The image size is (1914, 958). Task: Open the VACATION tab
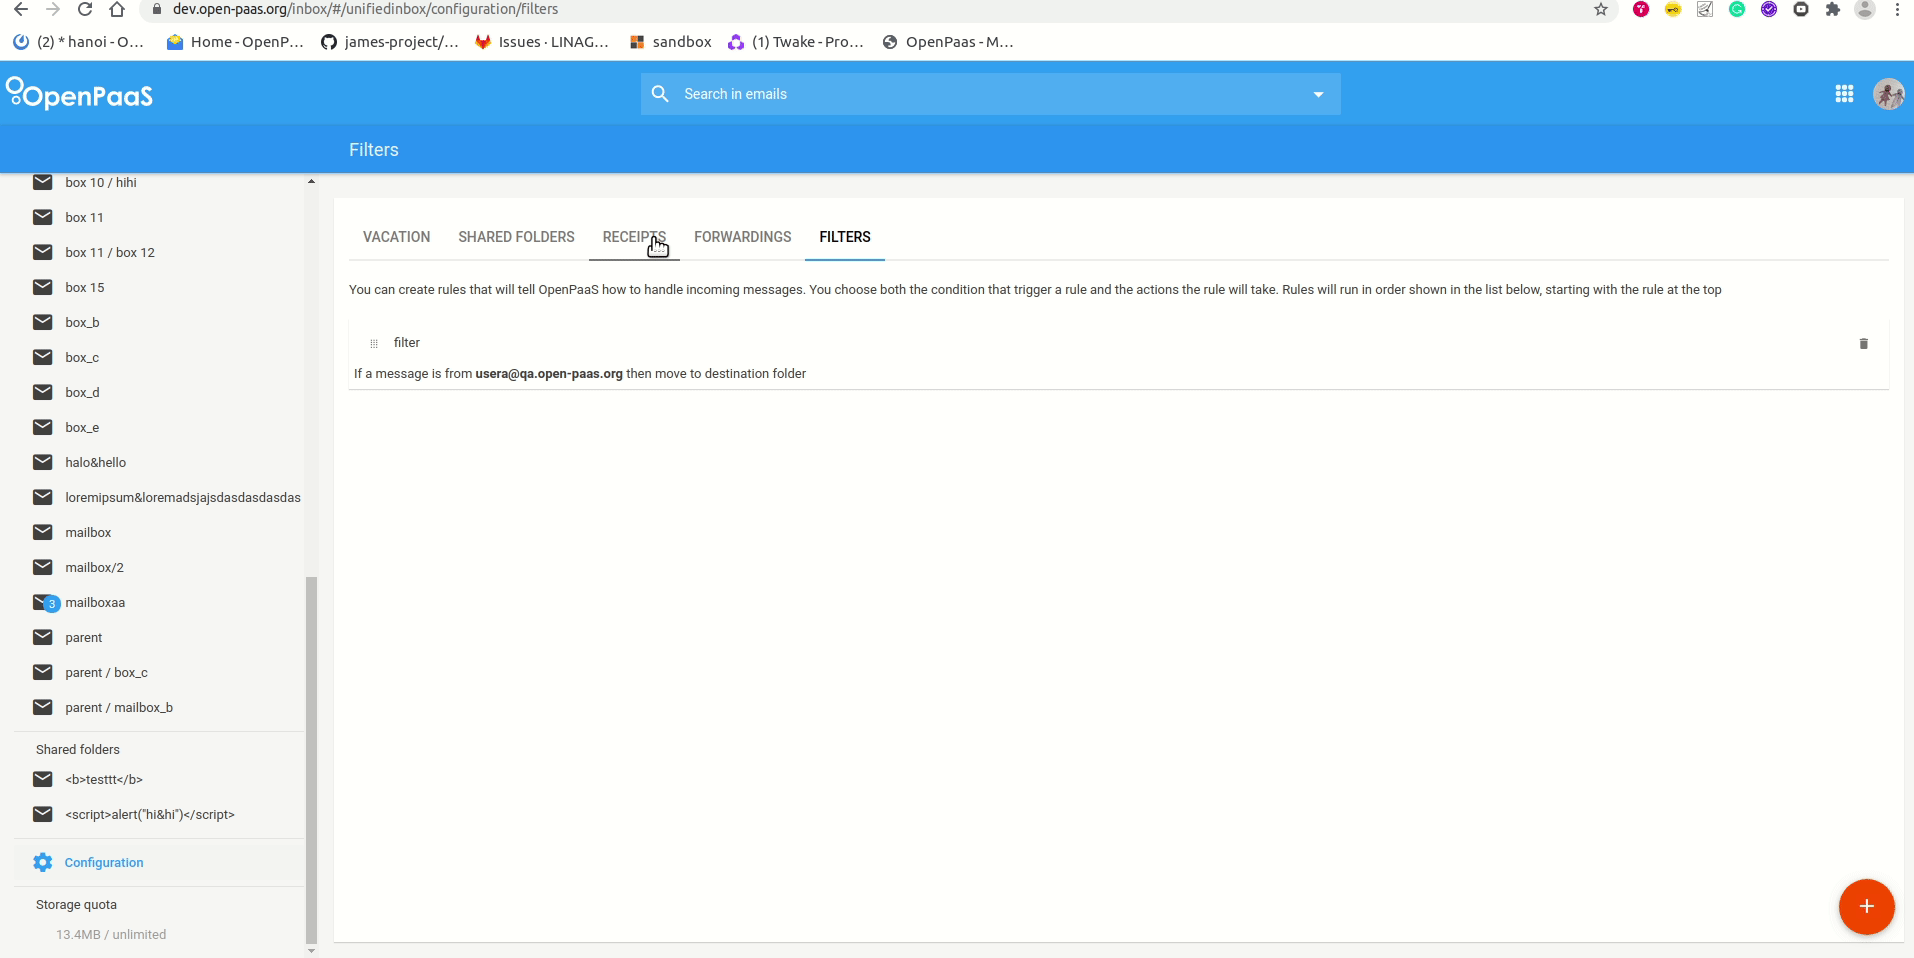point(396,237)
